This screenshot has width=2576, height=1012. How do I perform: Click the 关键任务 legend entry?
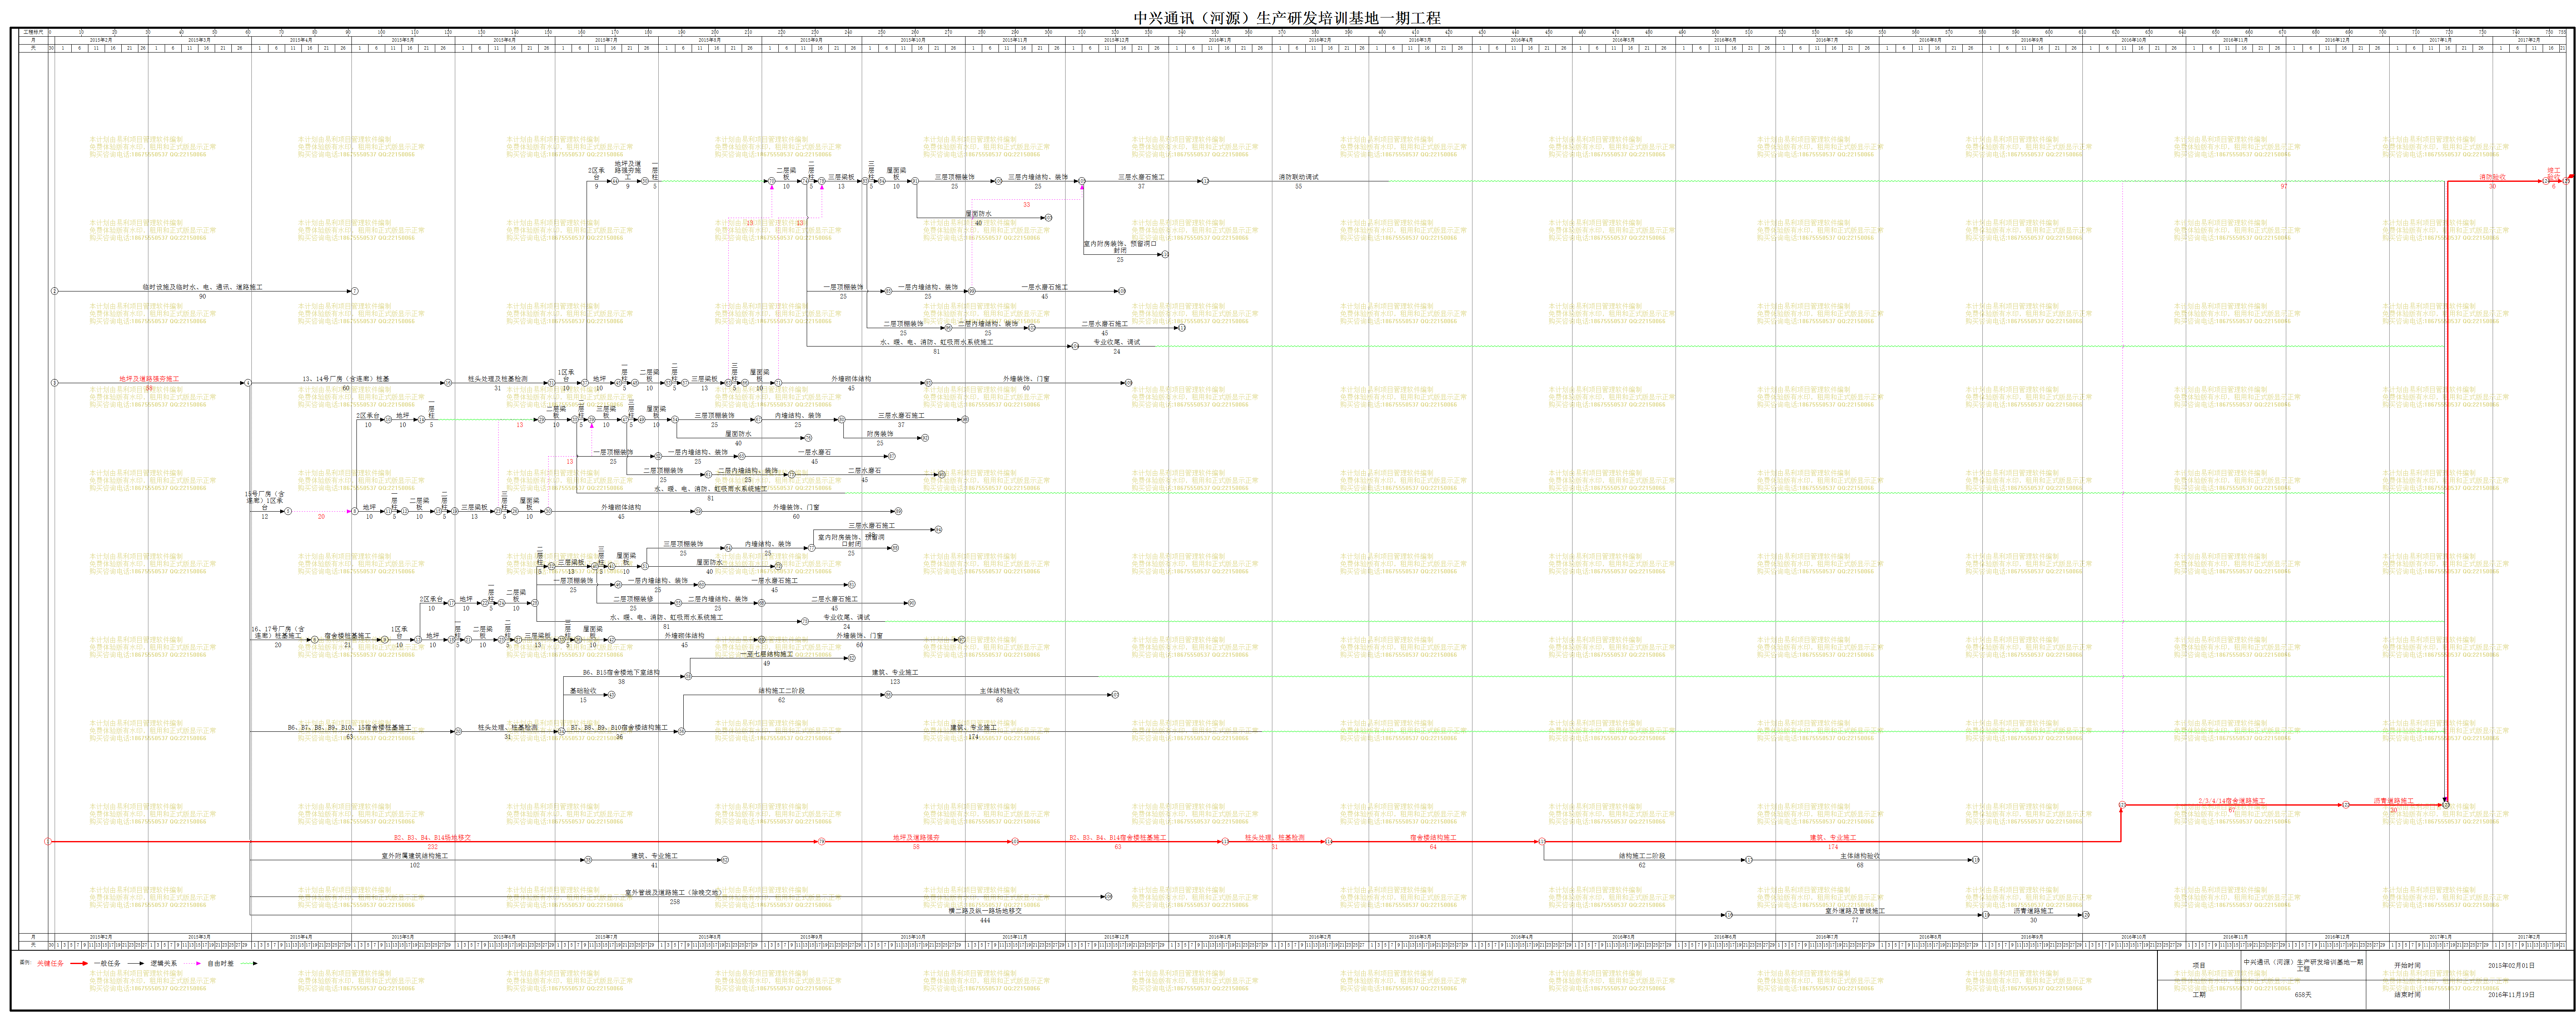tap(50, 963)
